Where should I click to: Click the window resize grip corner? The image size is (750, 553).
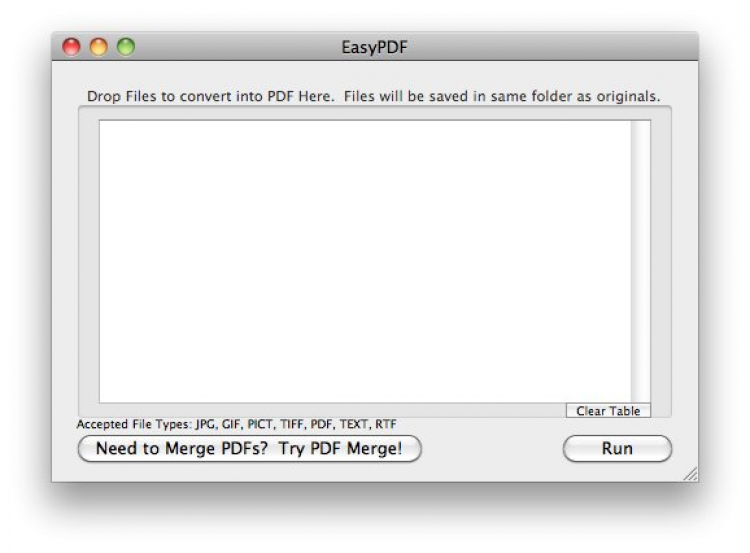tap(690, 475)
